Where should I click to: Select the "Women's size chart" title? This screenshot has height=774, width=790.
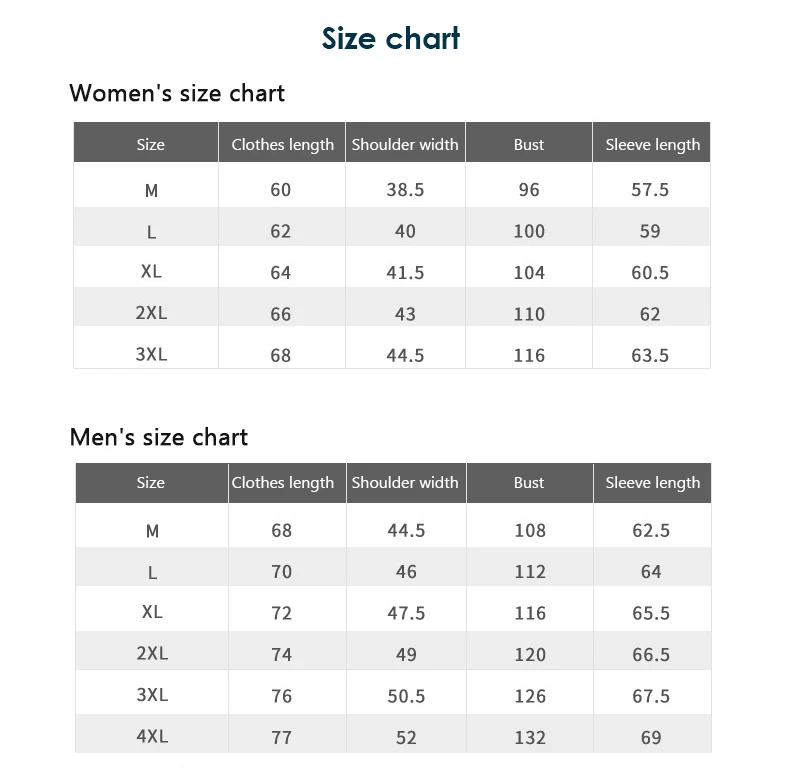(x=177, y=93)
